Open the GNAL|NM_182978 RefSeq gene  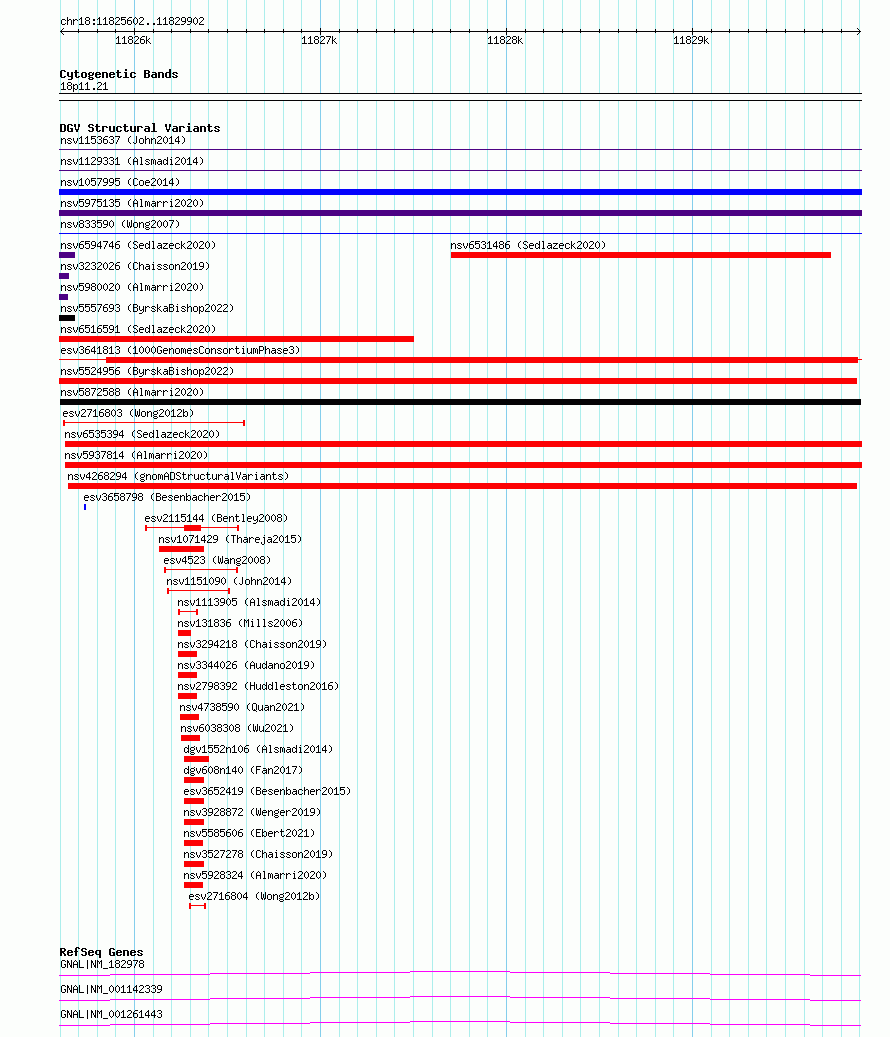(102, 964)
